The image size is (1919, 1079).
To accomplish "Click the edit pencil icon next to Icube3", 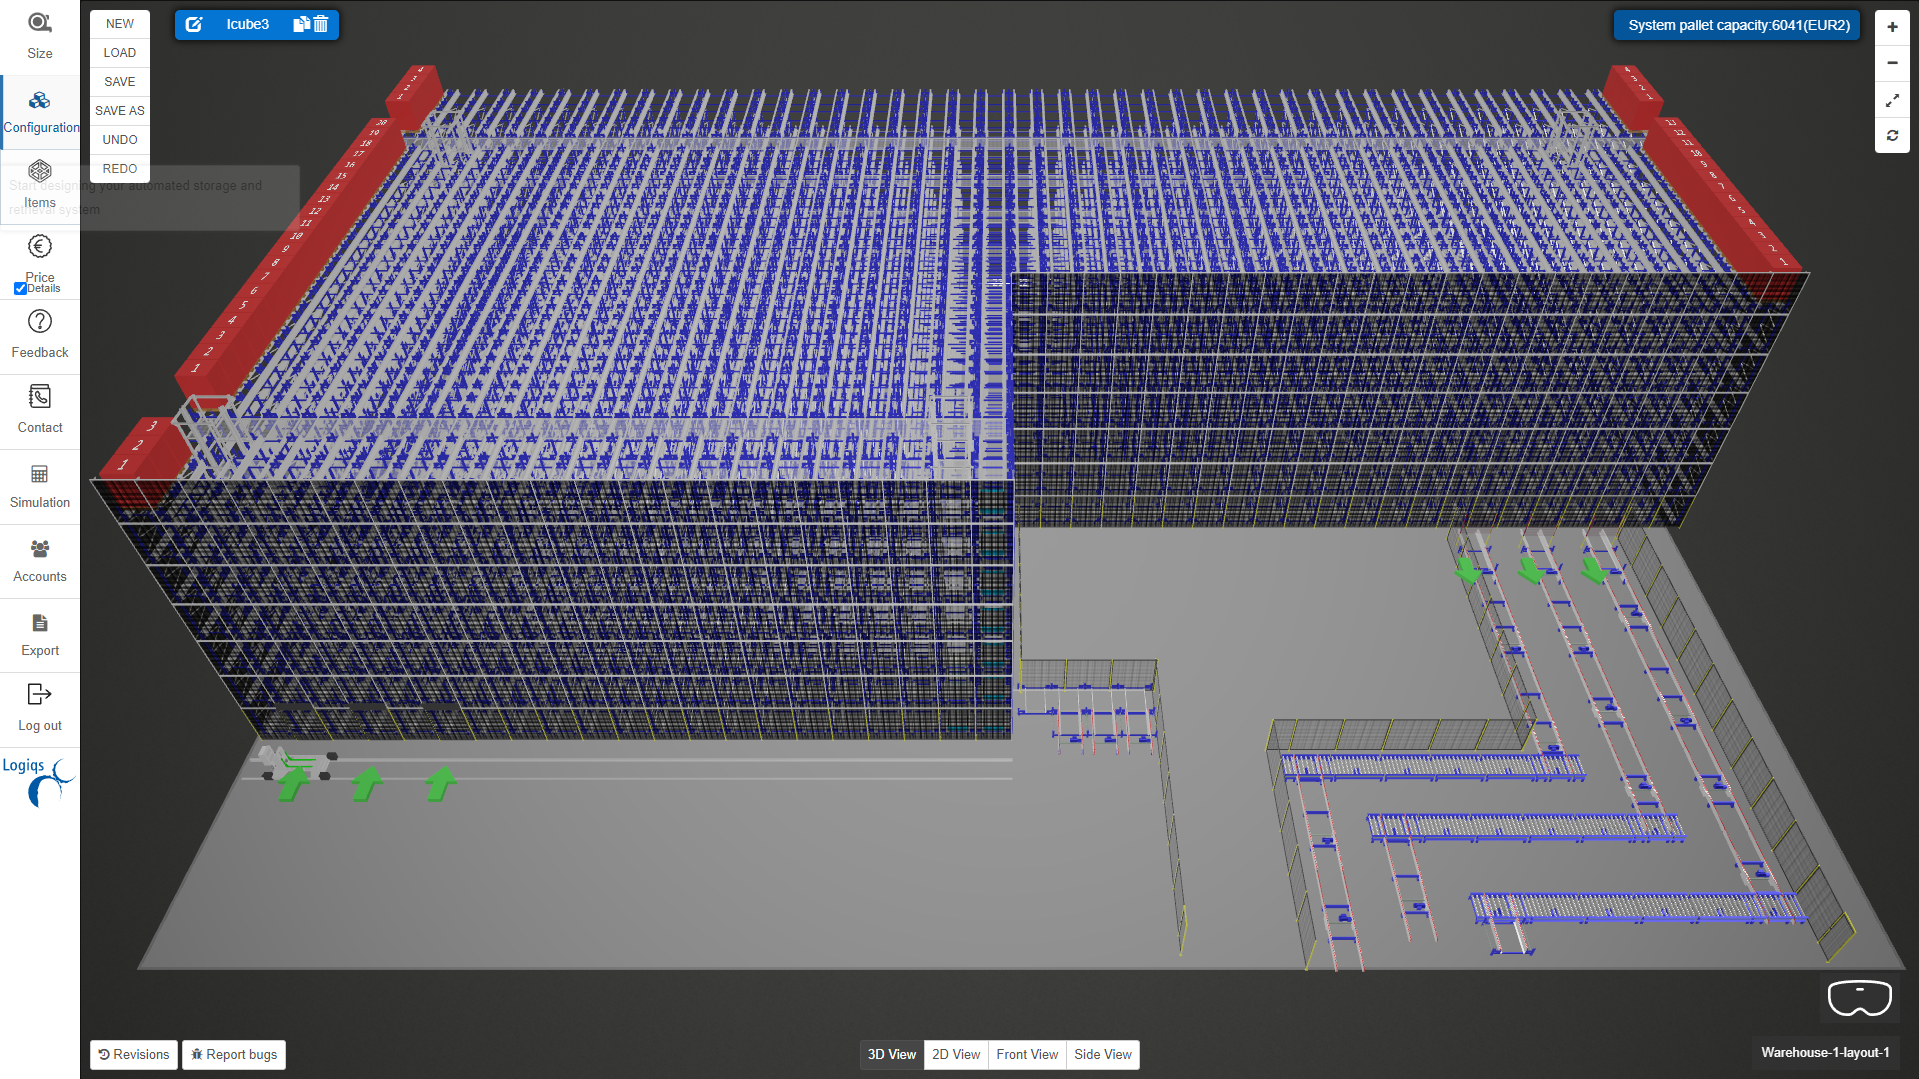I will tap(194, 24).
